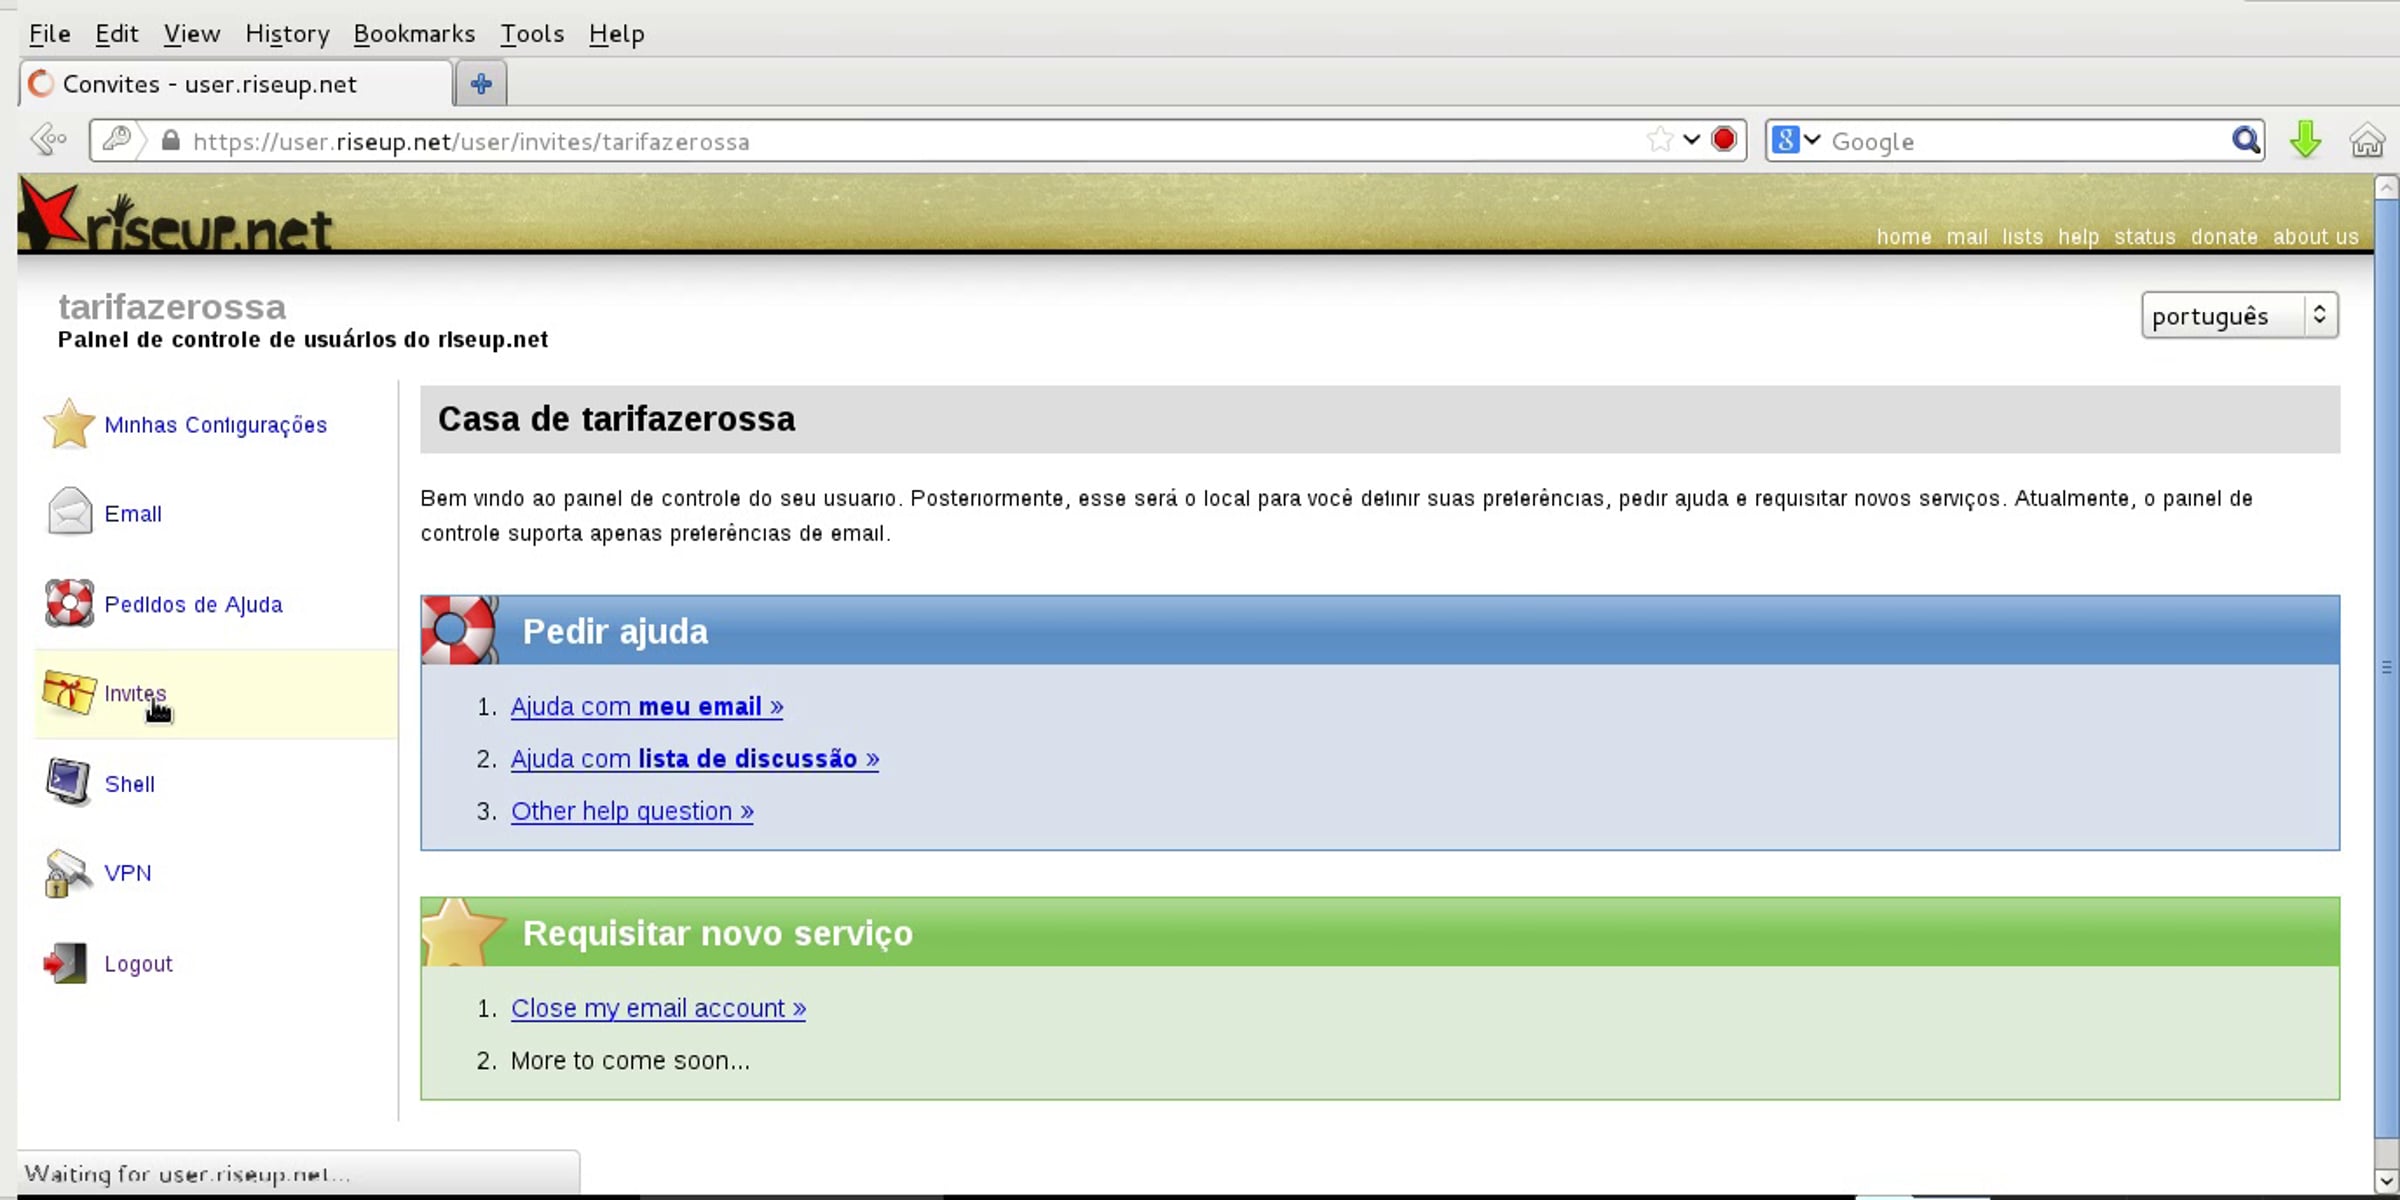Click the Casa de tarifazerossa heading
Viewport: 2400px width, 1200px height.
click(616, 419)
